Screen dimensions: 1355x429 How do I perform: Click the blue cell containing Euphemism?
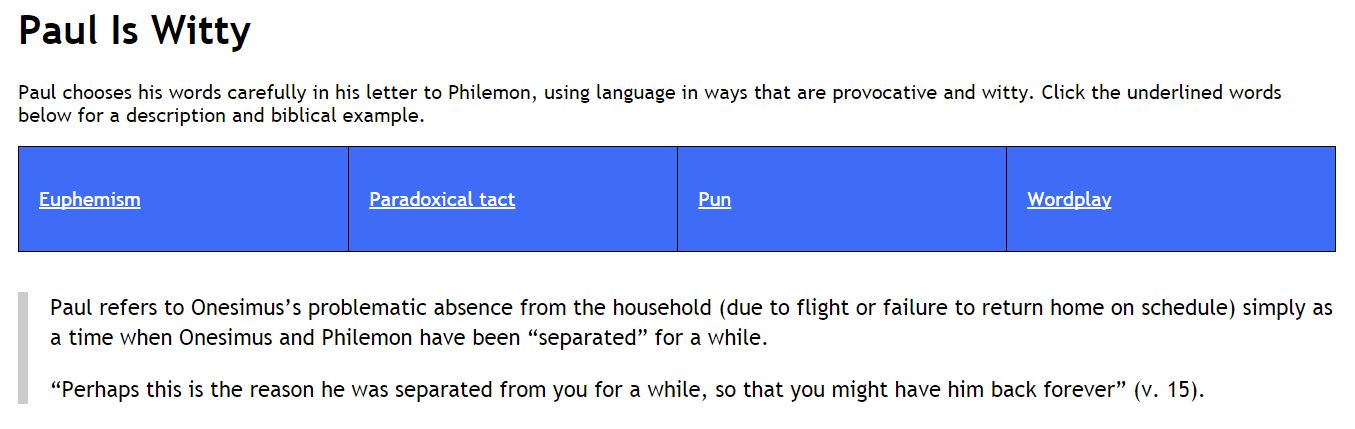[183, 199]
